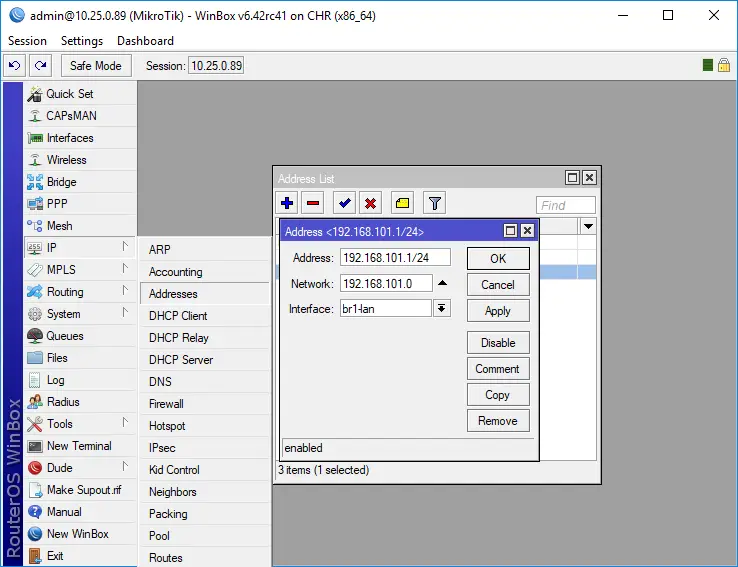Open the Settings menu
Viewport: 738px width, 567px height.
(82, 41)
